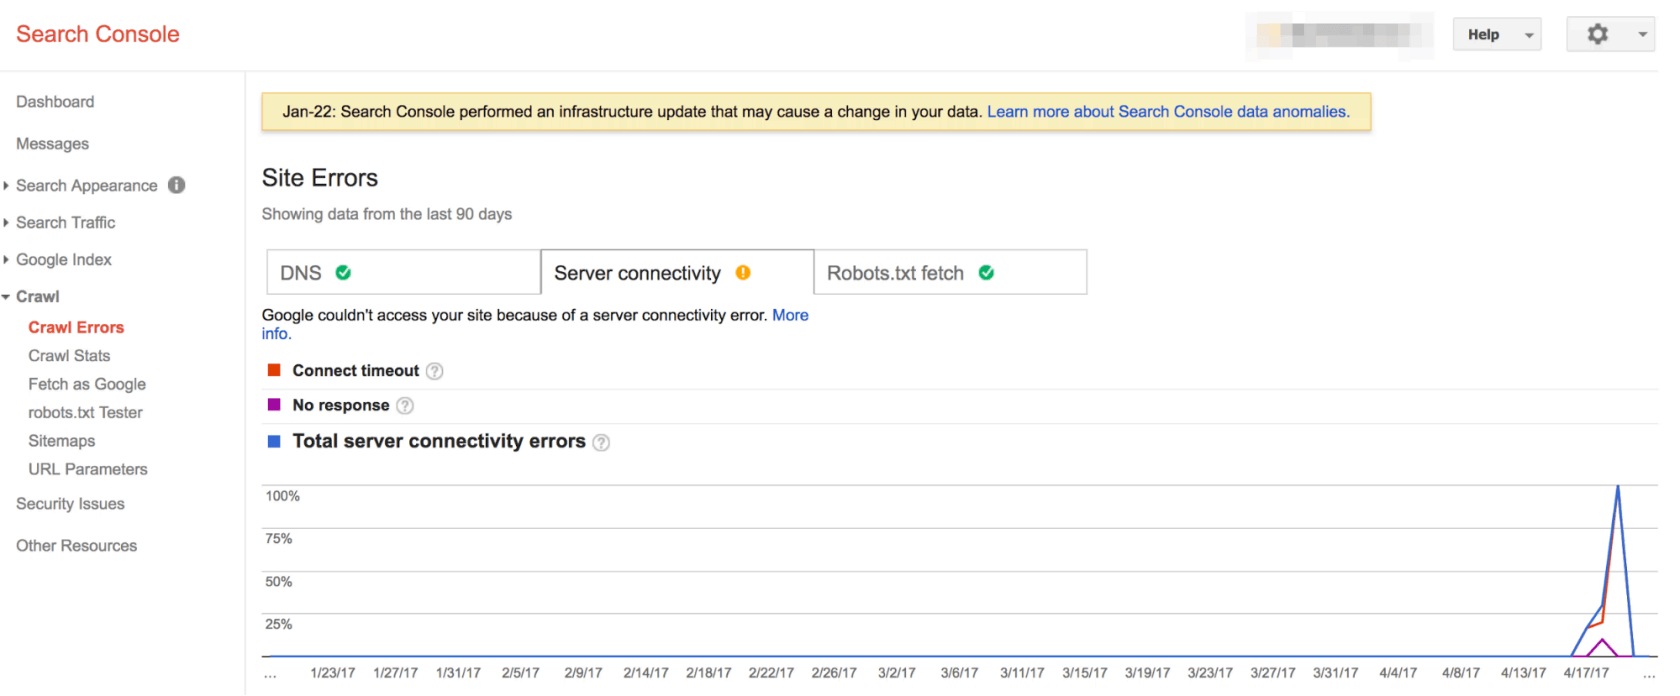Click the 3/6/17 date label
This screenshot has height=696, width=1680.
pos(960,673)
